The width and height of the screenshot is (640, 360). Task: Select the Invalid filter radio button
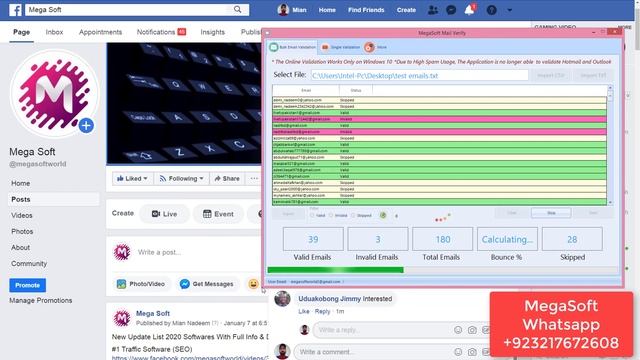pos(331,215)
